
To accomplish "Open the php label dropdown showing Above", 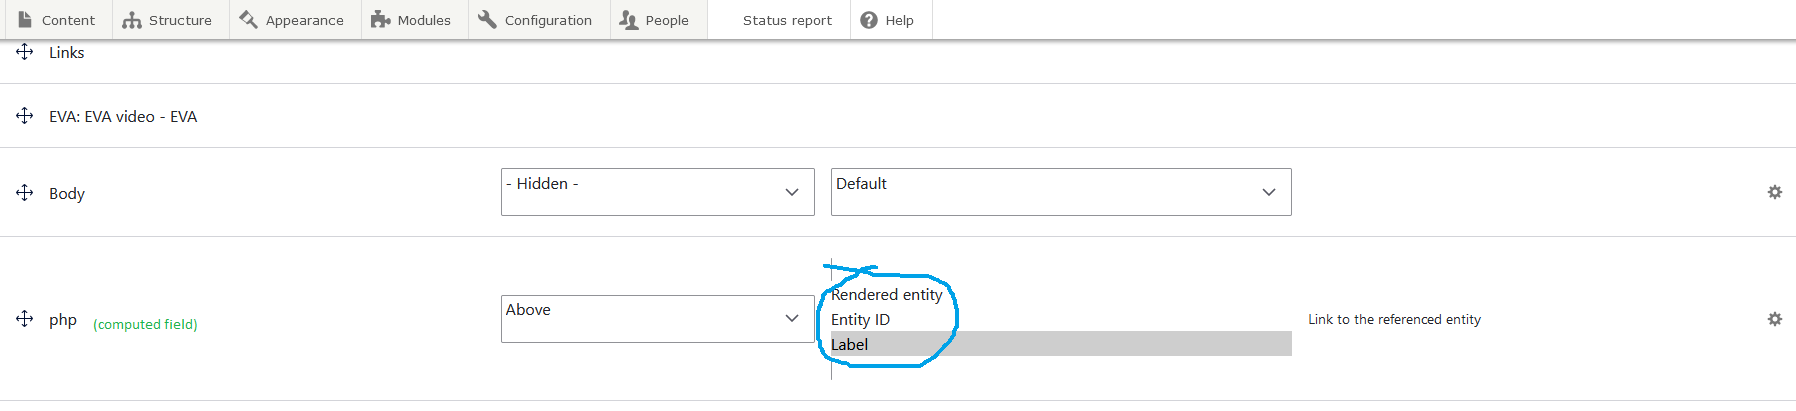I will coord(658,319).
